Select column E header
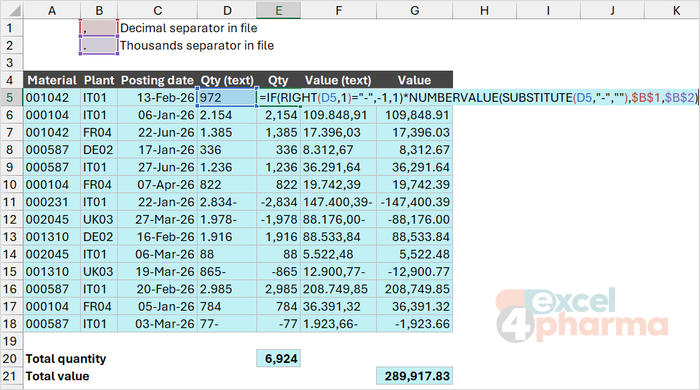 click(x=279, y=10)
